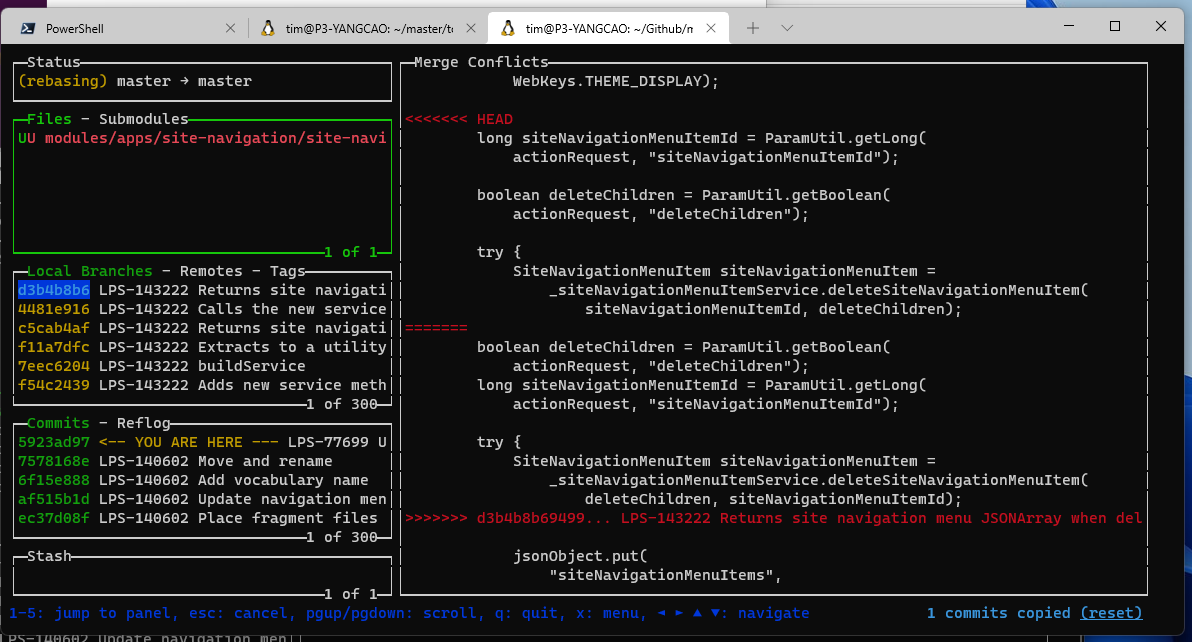Click the ======= conflict separator line
The width and height of the screenshot is (1192, 642).
[436, 328]
